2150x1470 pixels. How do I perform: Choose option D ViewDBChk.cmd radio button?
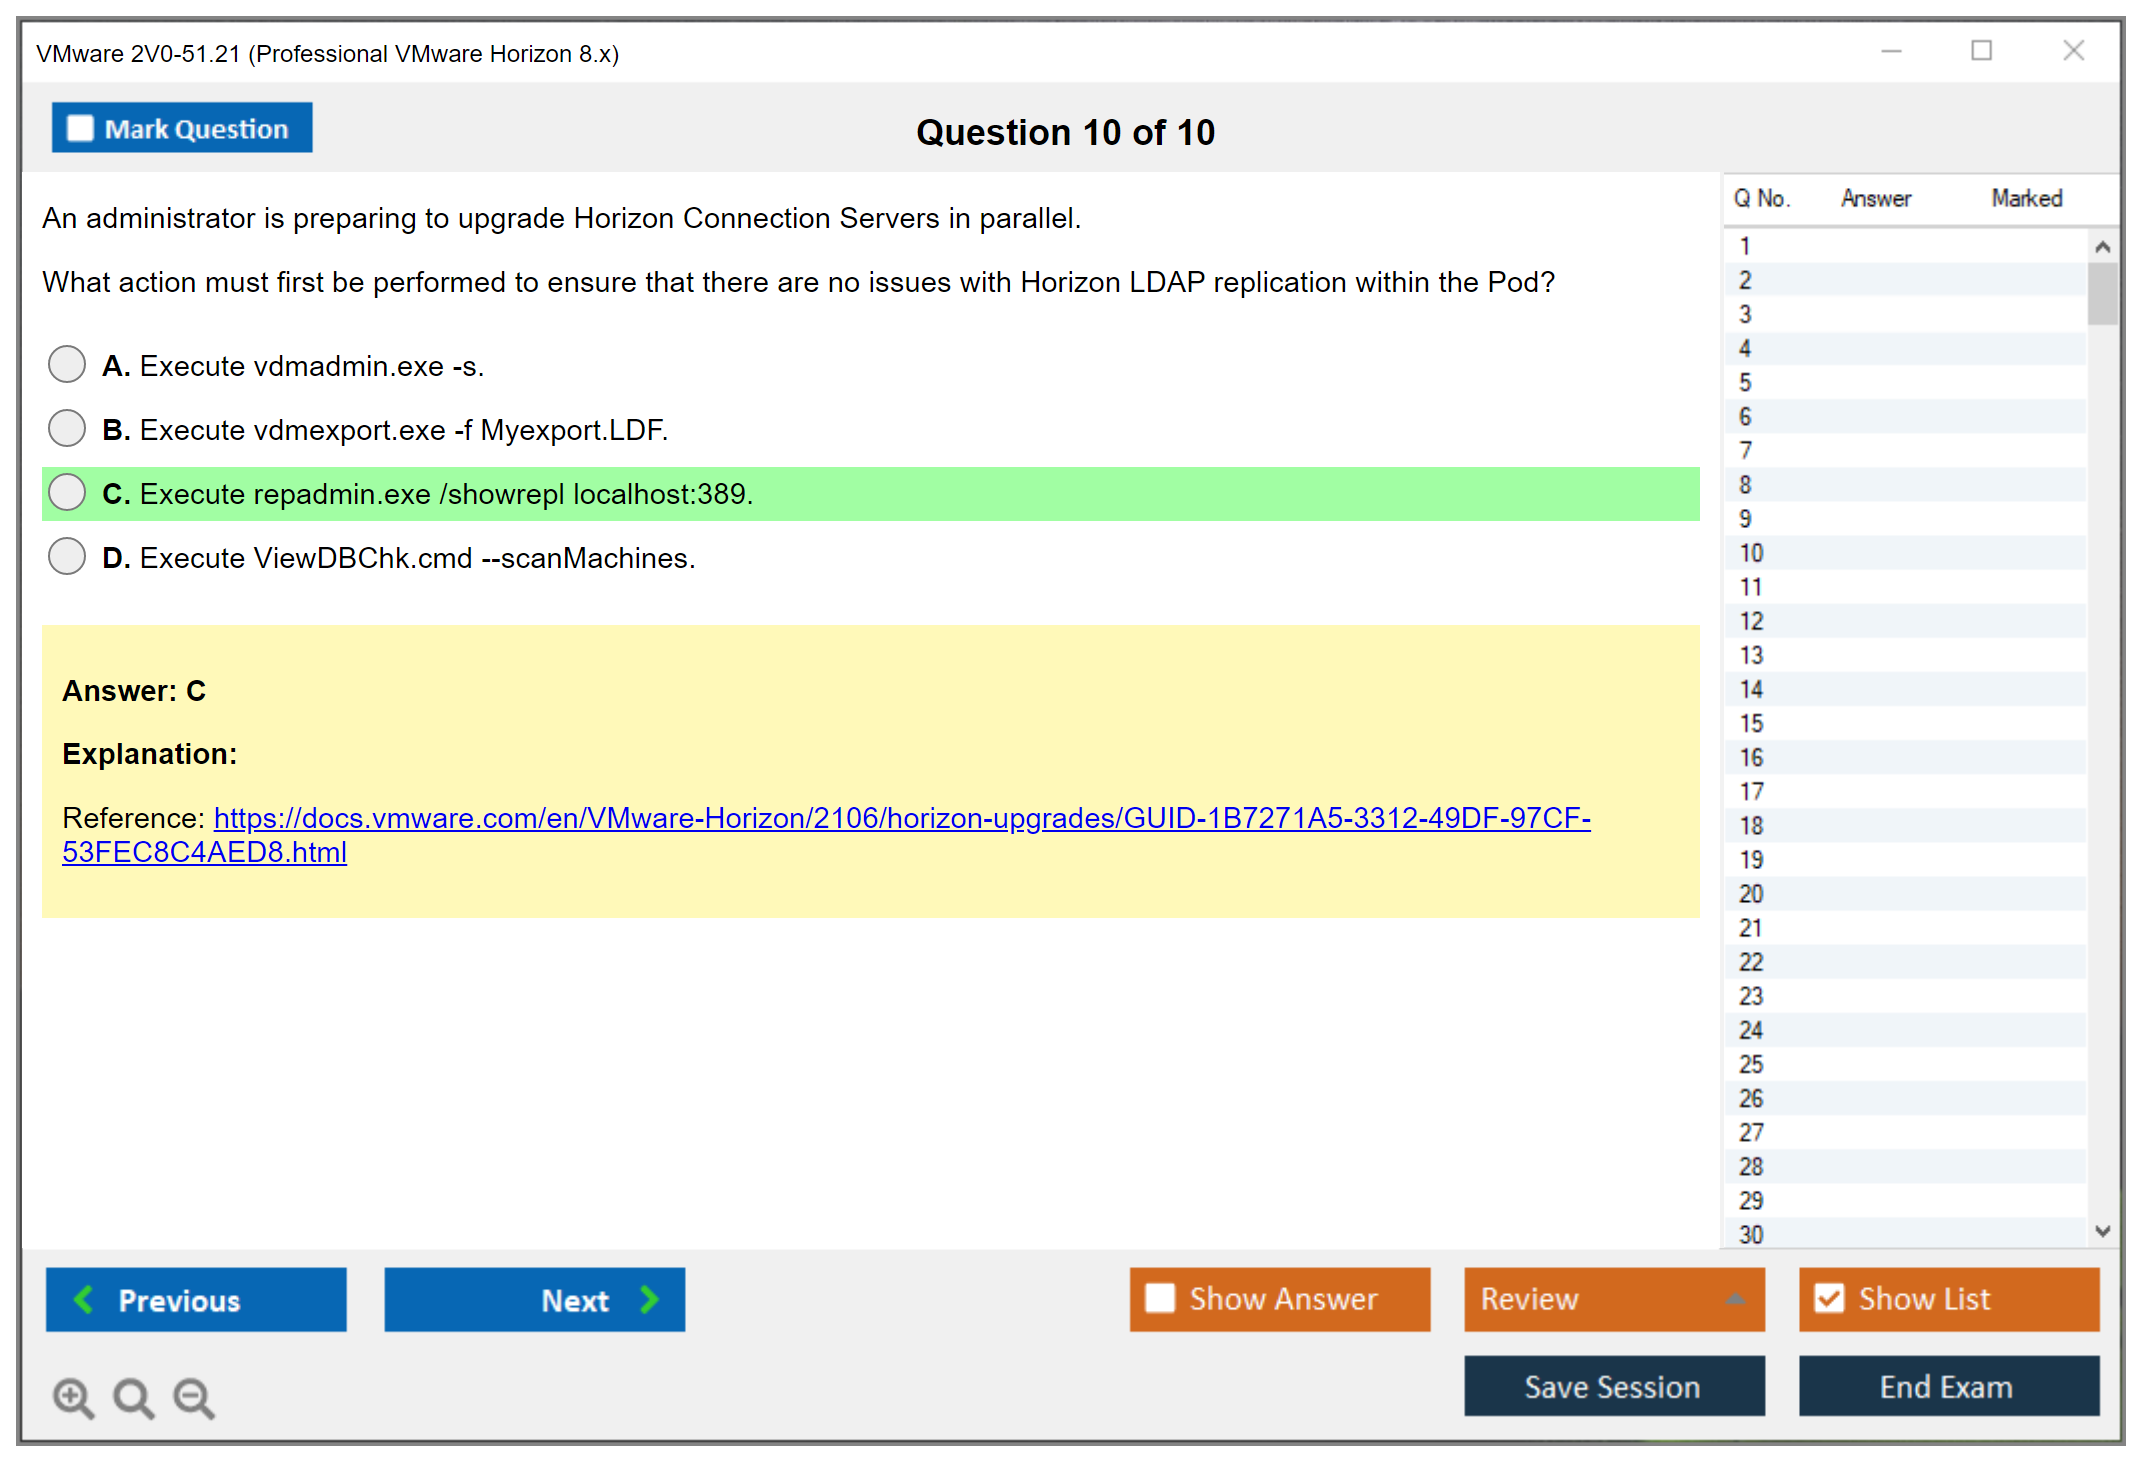coord(67,557)
